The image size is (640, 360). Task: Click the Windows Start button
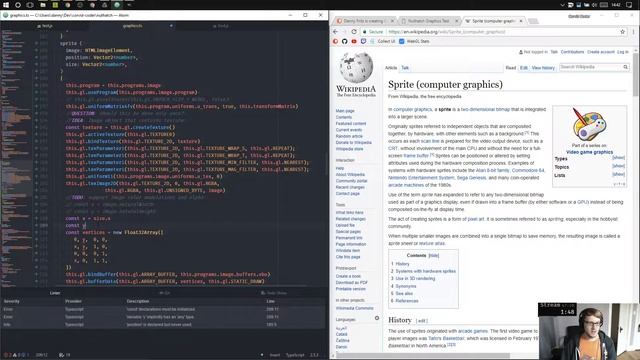[6, 5]
